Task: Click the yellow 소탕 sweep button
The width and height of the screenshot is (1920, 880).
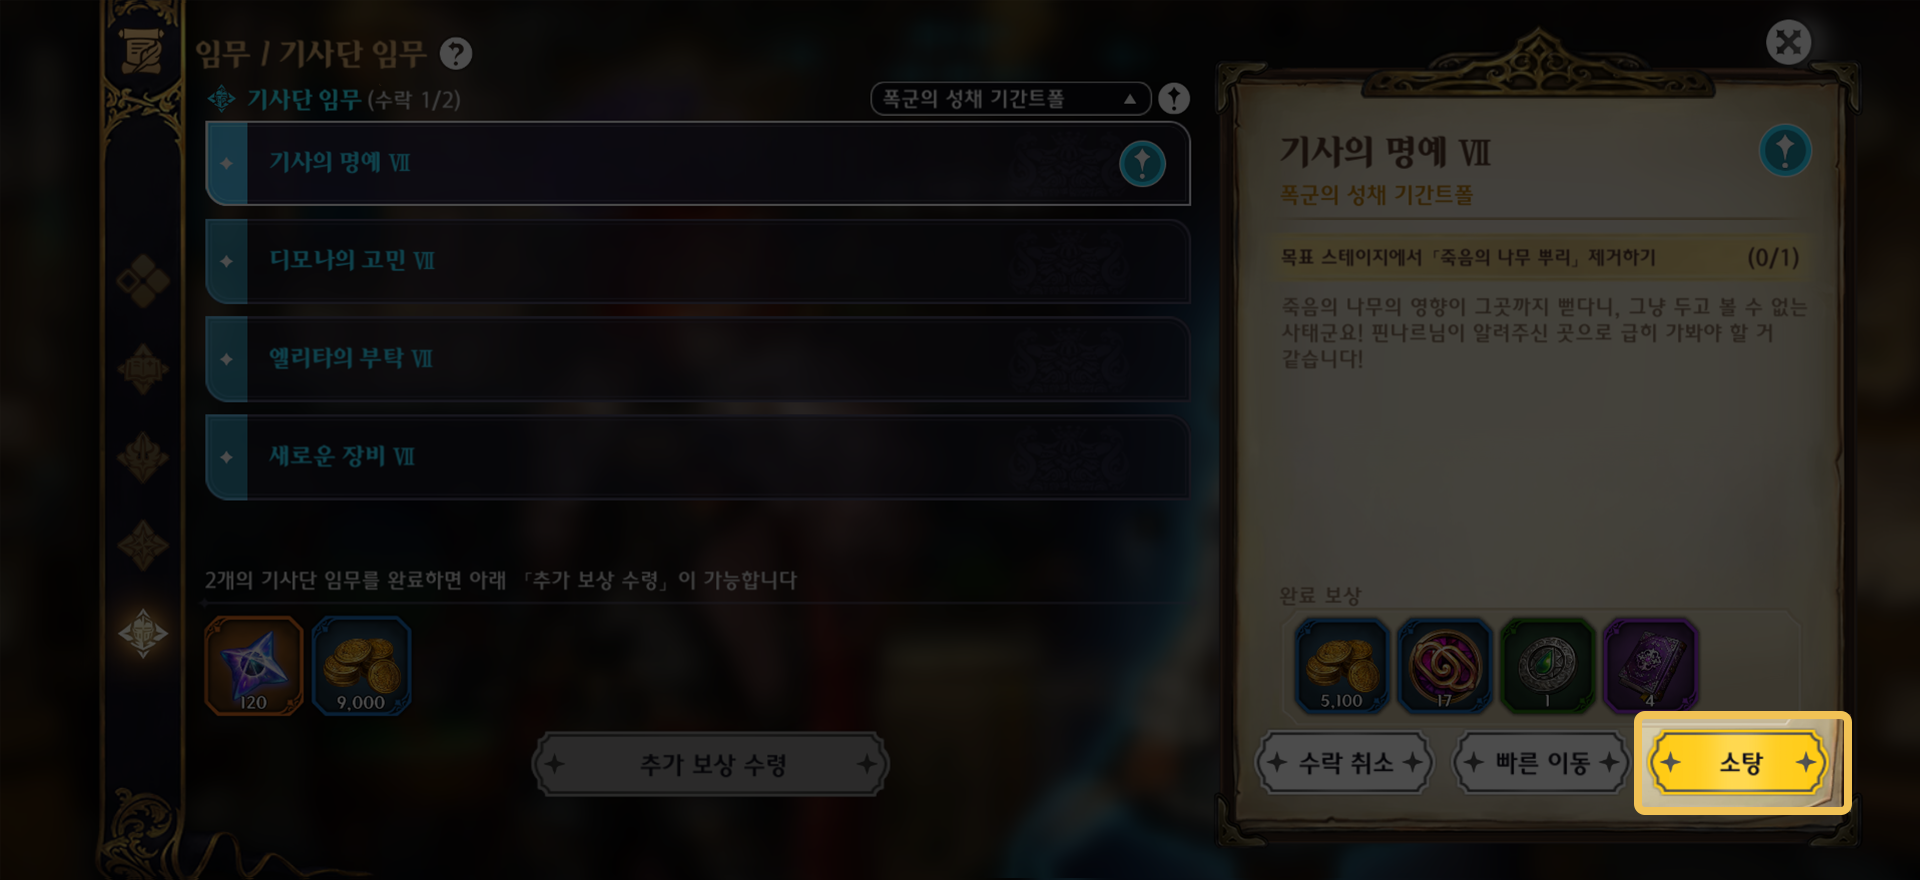Action: point(1740,763)
